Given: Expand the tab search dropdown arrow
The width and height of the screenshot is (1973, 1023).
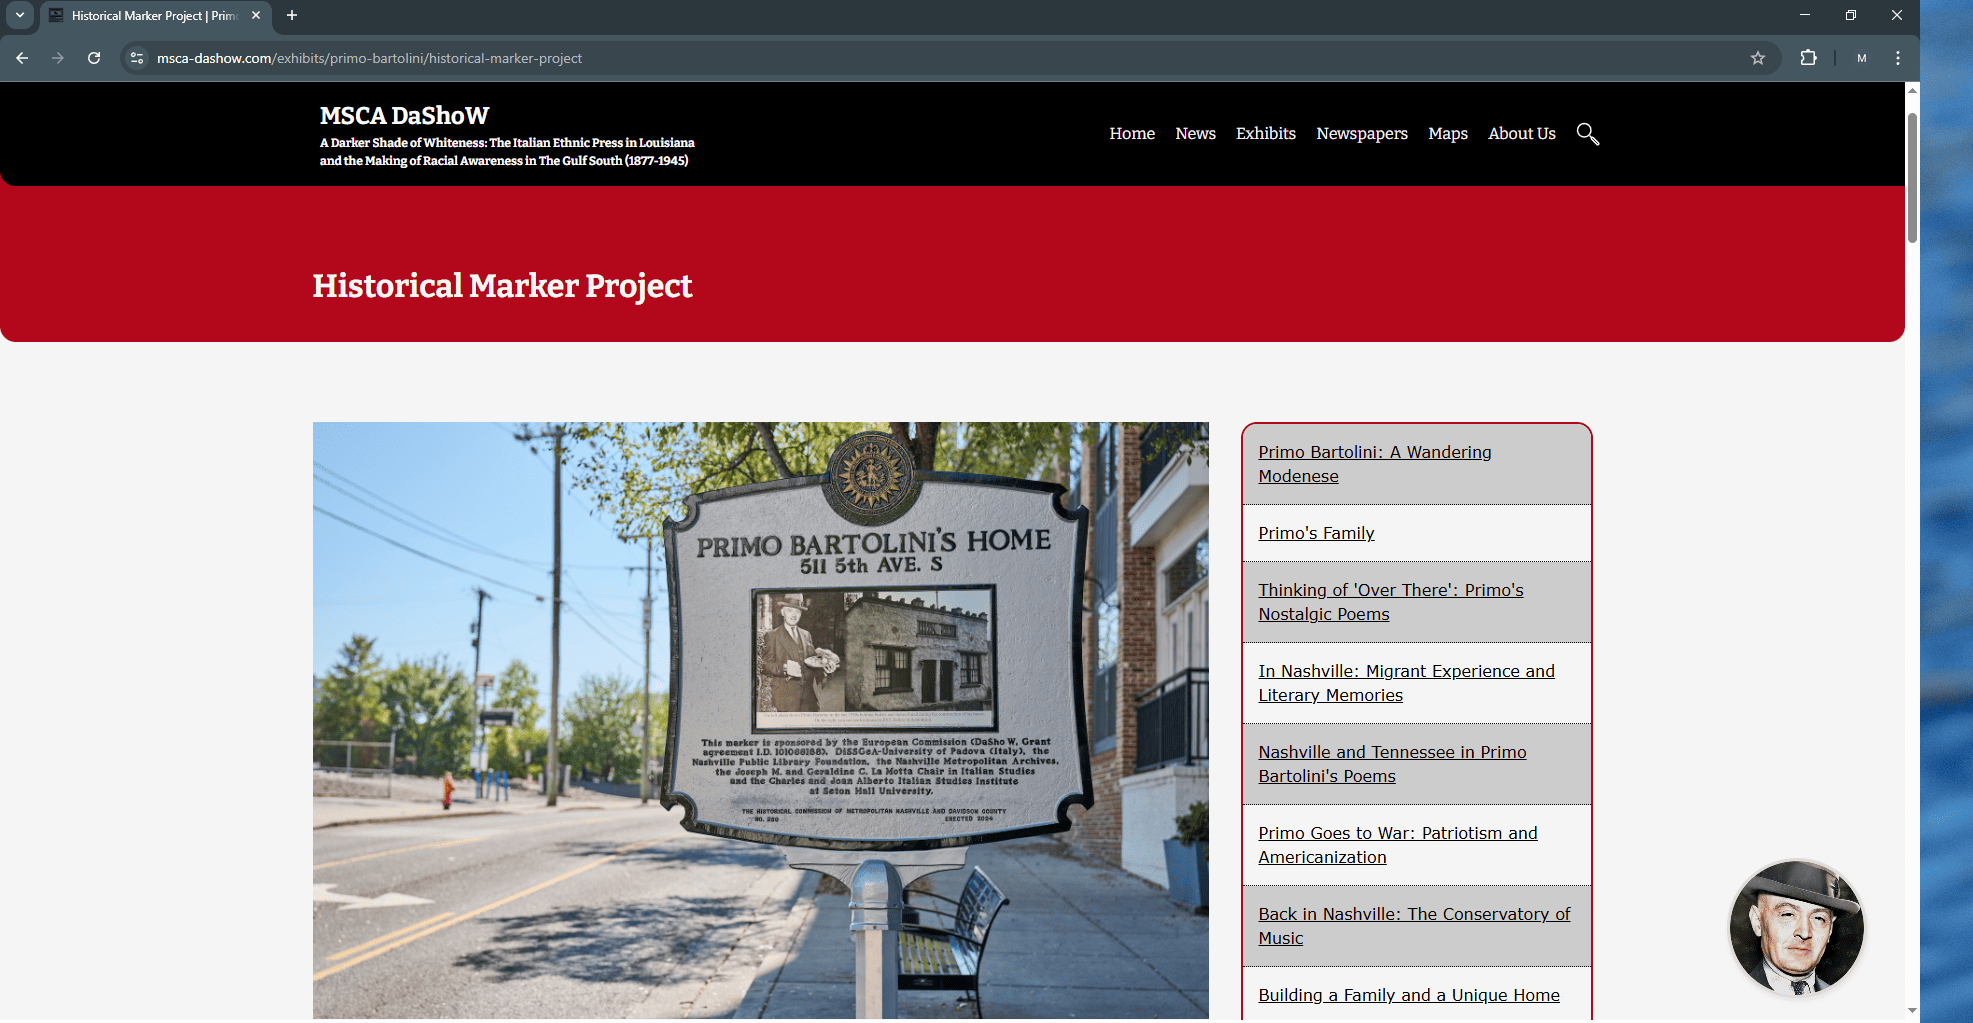Looking at the screenshot, I should tap(19, 15).
